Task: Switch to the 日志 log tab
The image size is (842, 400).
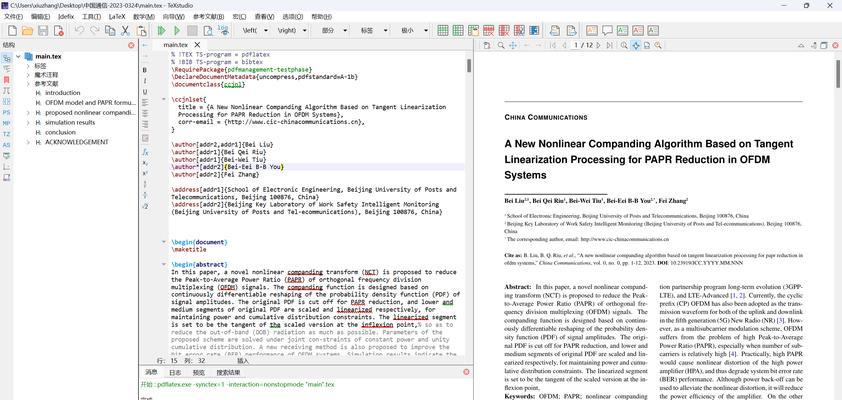Action: [175, 372]
